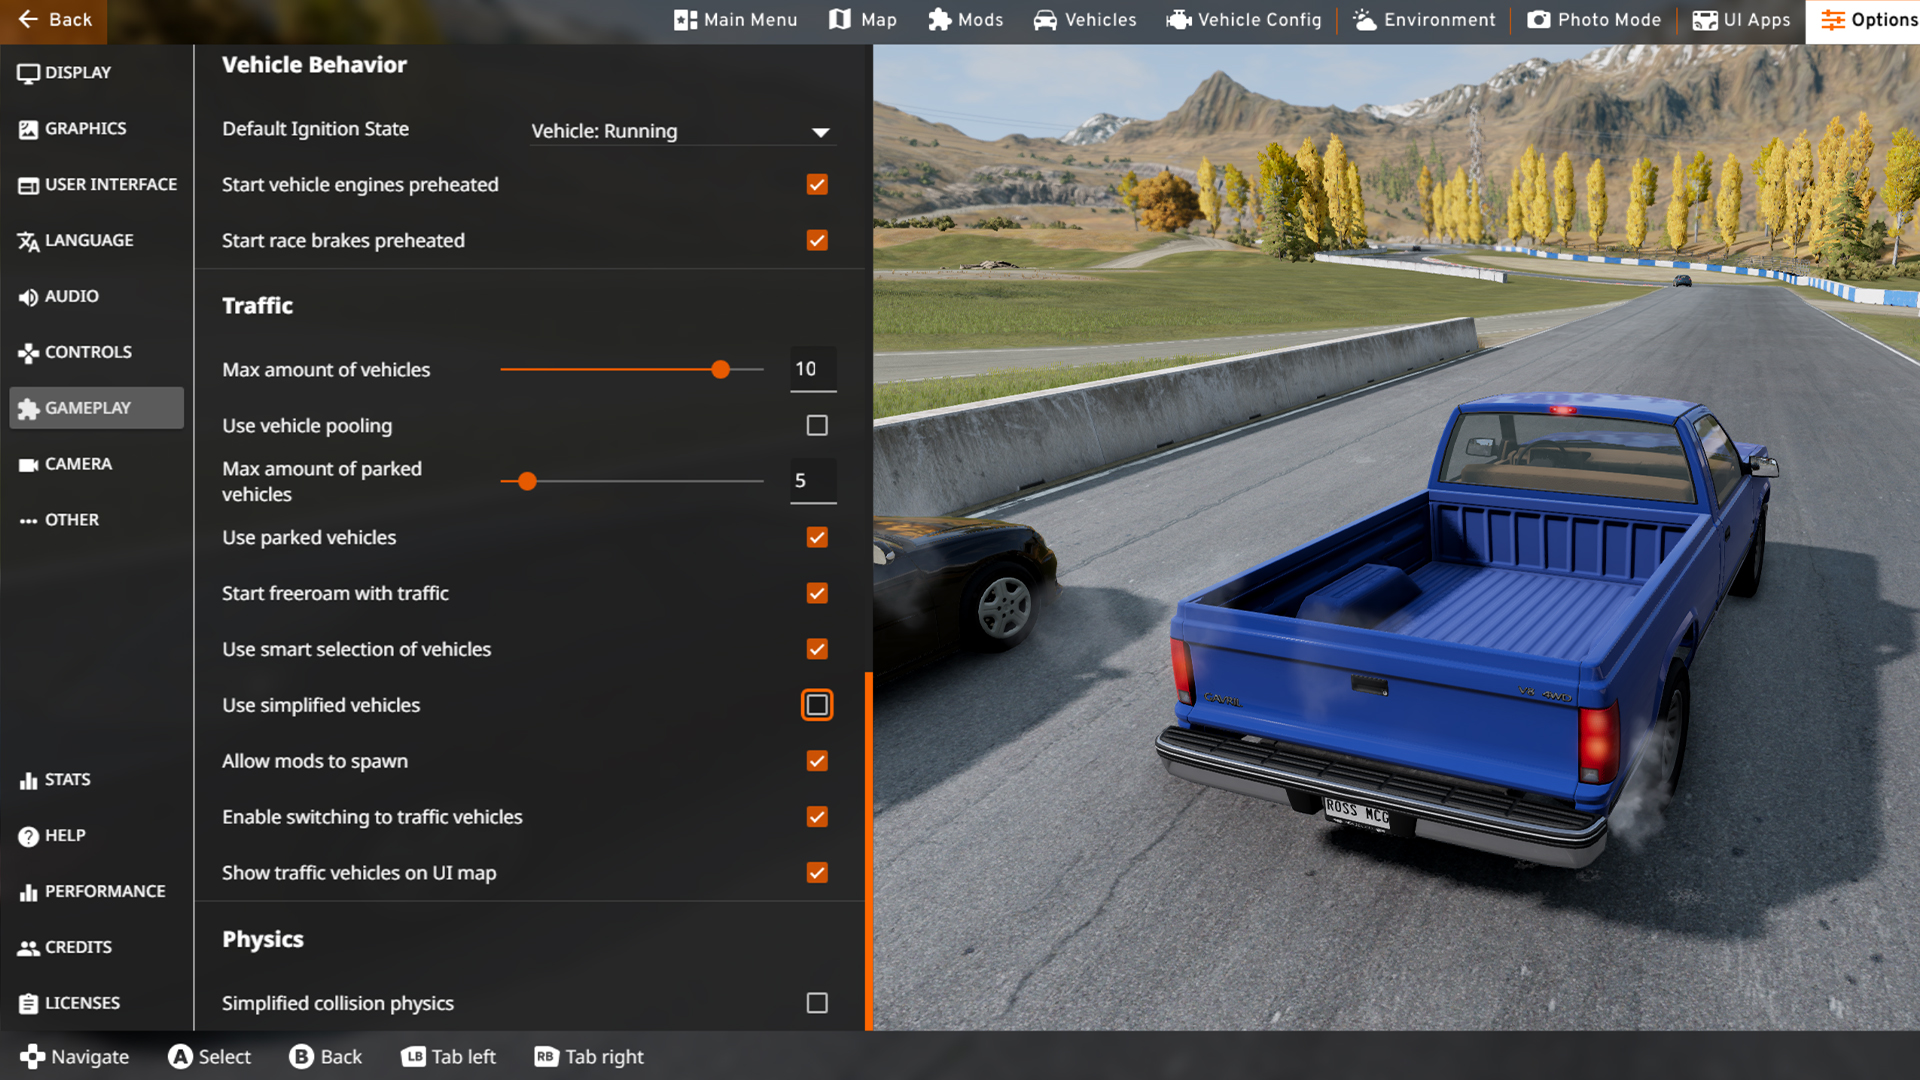Switch to the Graphics settings tab
The height and width of the screenshot is (1080, 1920).
coord(85,128)
